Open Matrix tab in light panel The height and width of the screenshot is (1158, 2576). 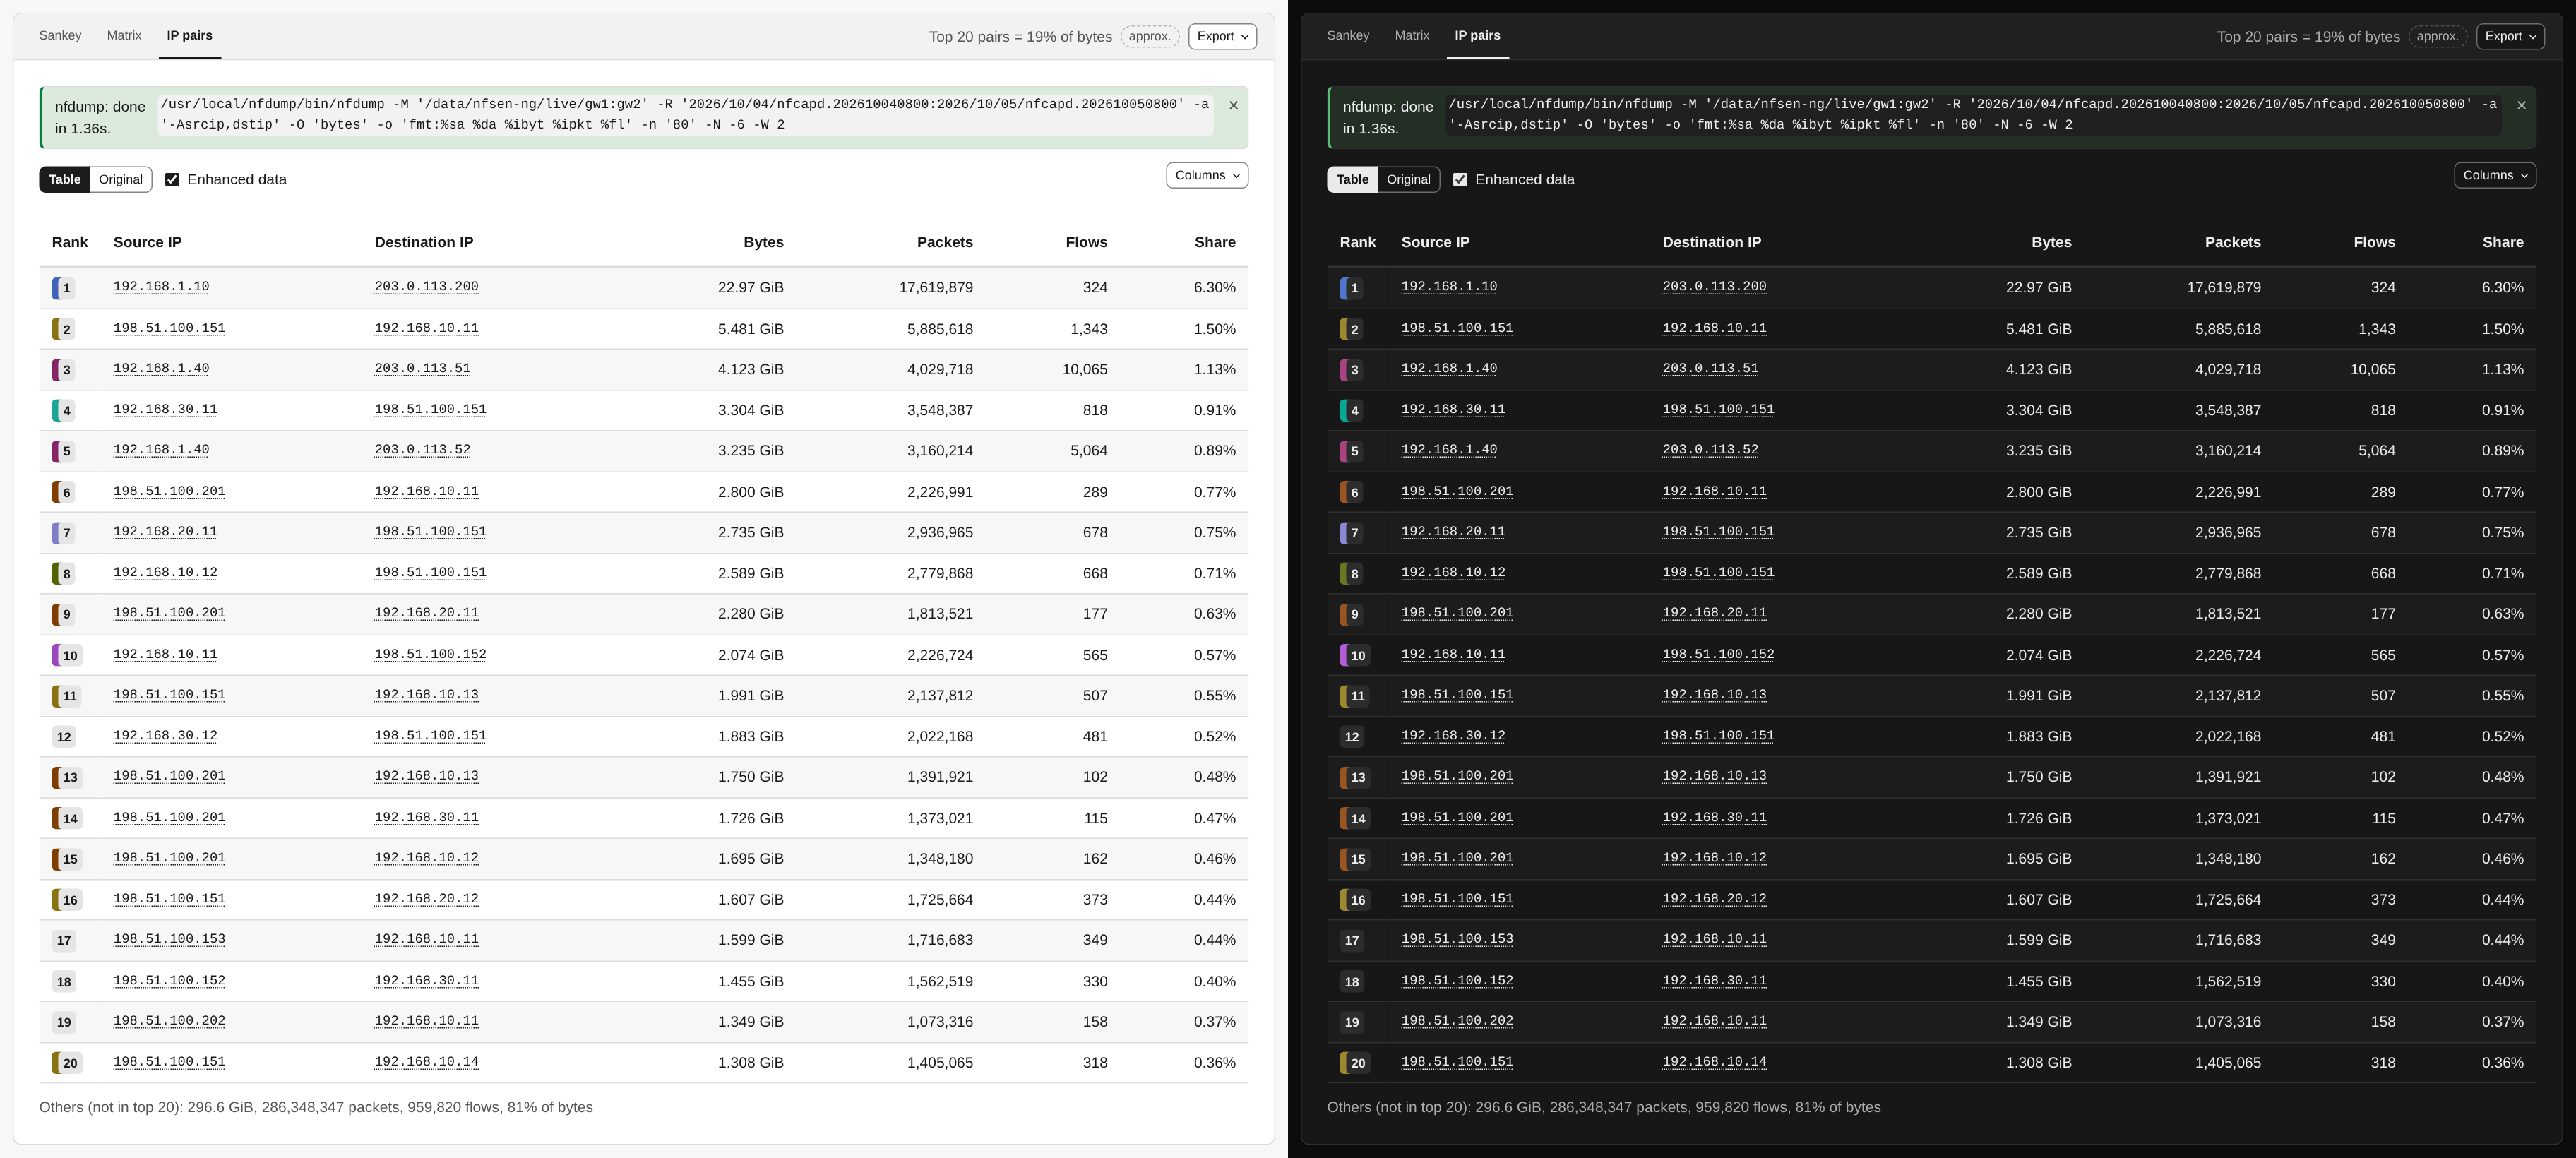click(x=124, y=35)
